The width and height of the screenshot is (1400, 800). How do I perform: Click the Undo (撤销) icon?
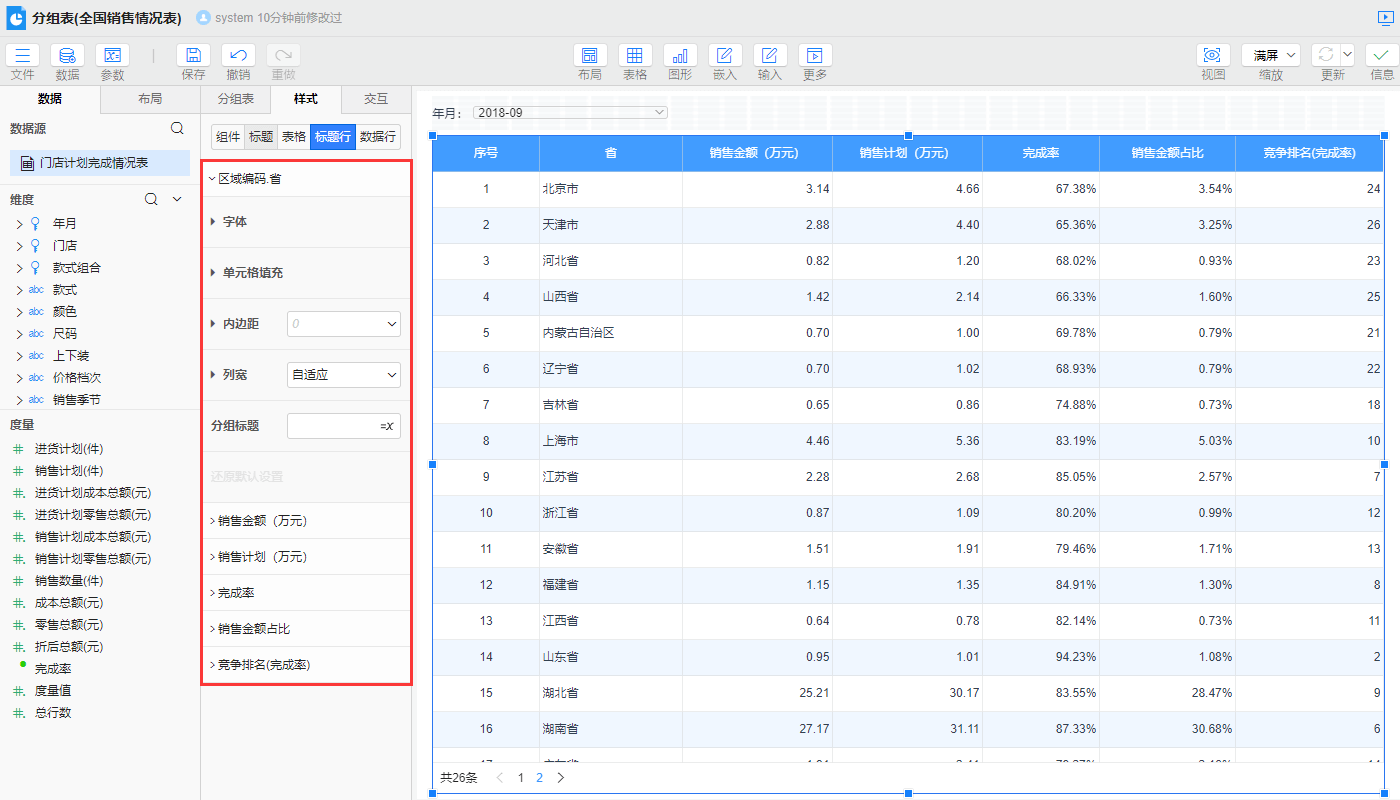click(238, 56)
